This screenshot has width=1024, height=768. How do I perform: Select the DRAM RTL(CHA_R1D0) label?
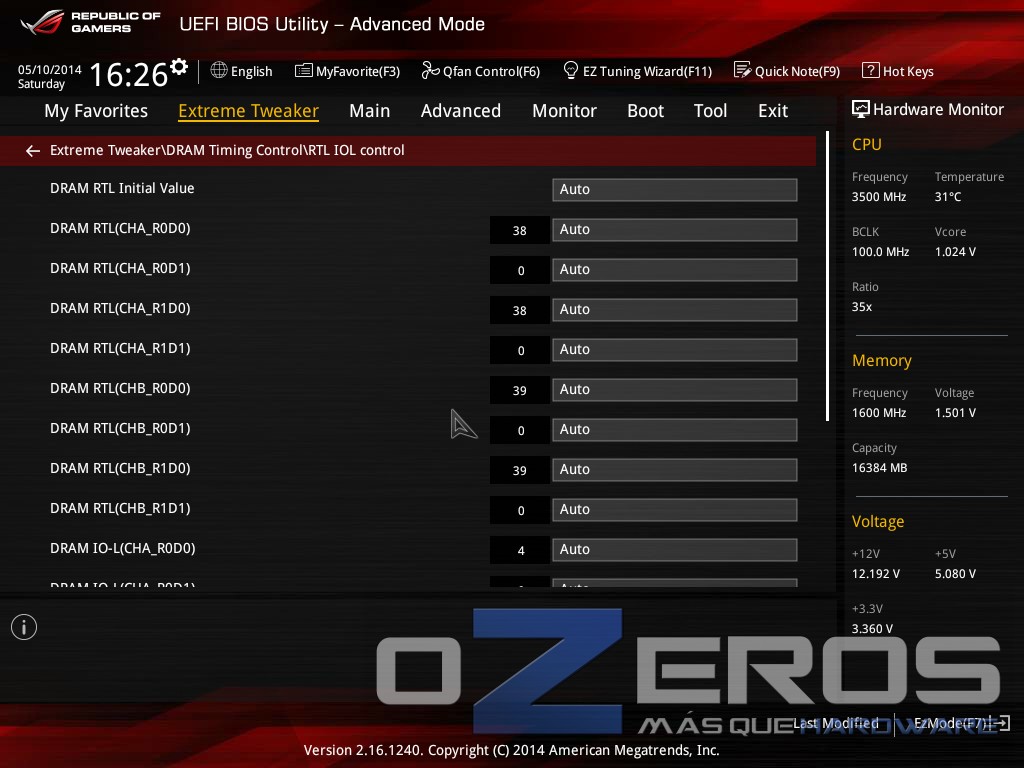[120, 308]
